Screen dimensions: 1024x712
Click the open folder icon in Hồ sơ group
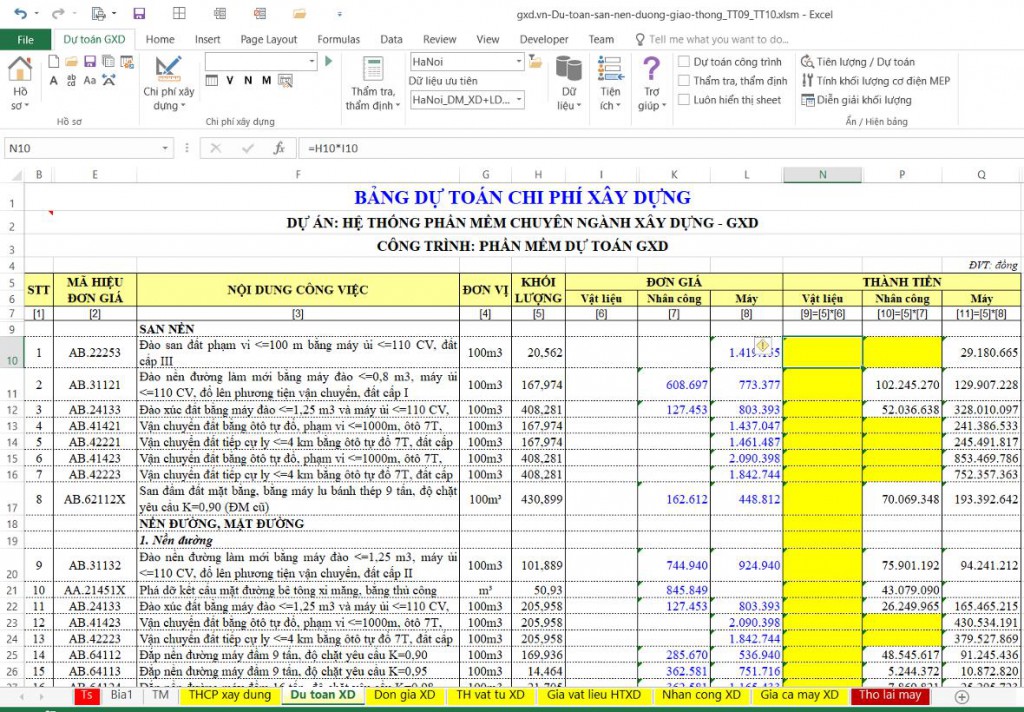point(72,61)
